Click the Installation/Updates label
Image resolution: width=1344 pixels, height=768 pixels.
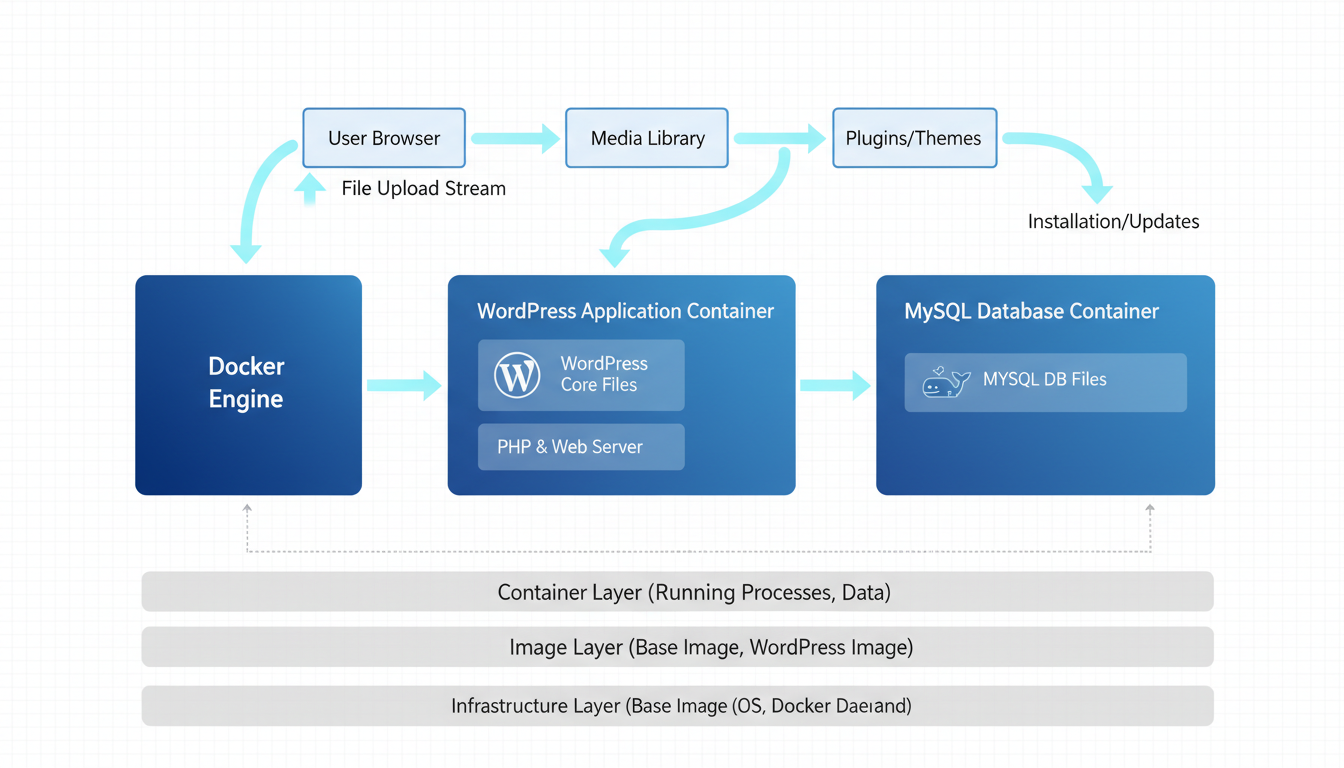(x=1113, y=221)
